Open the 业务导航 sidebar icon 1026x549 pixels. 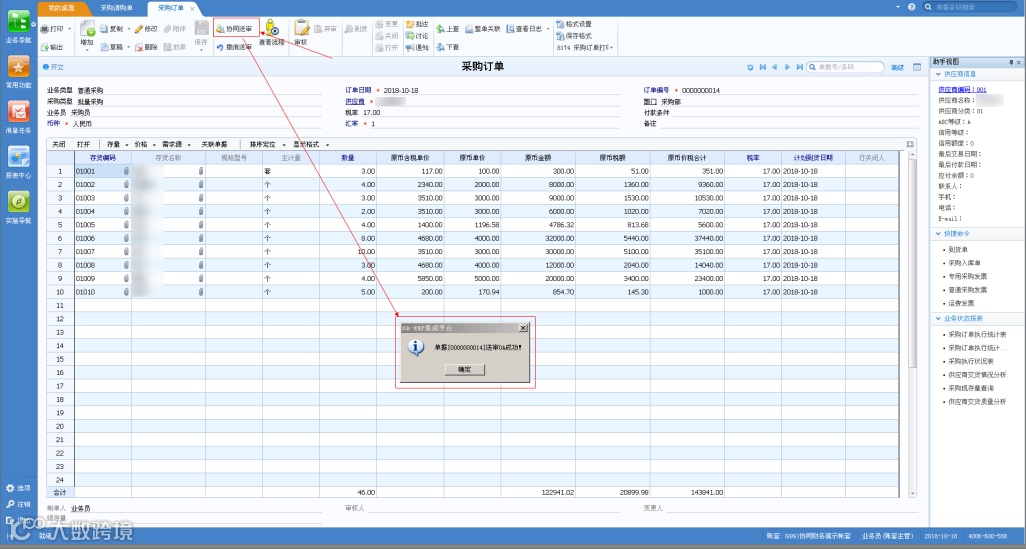click(x=18, y=22)
